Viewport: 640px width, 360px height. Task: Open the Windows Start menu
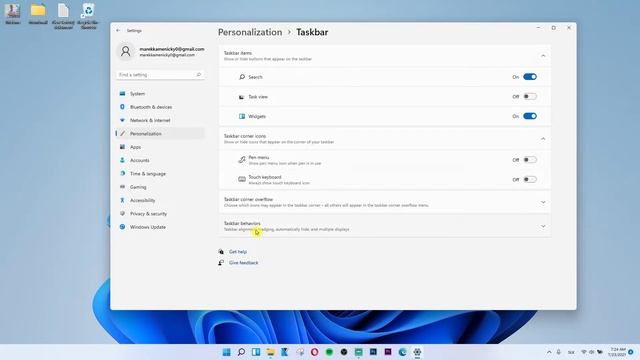pyautogui.click(x=227, y=352)
